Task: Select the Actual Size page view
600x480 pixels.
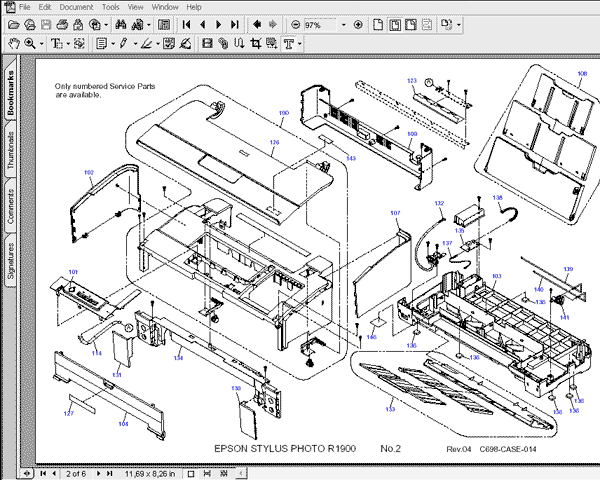Action: (x=378, y=25)
